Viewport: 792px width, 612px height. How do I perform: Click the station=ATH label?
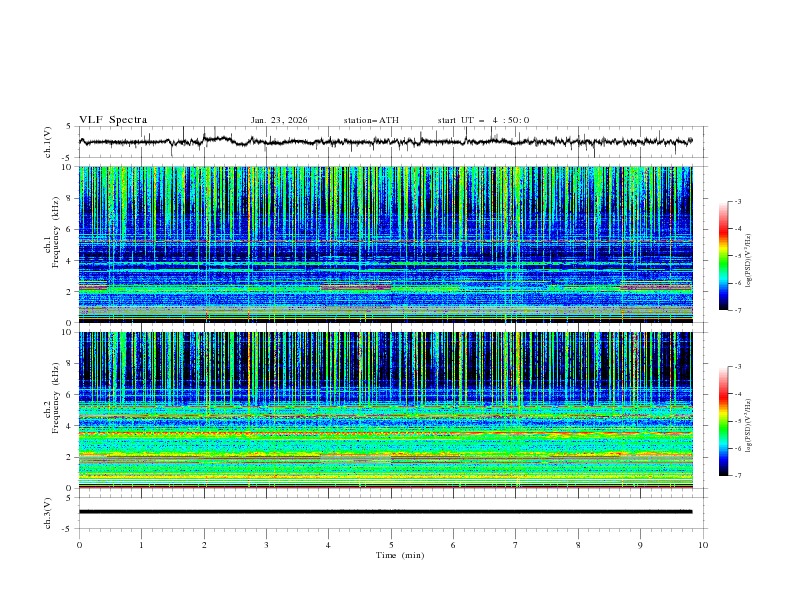(371, 120)
